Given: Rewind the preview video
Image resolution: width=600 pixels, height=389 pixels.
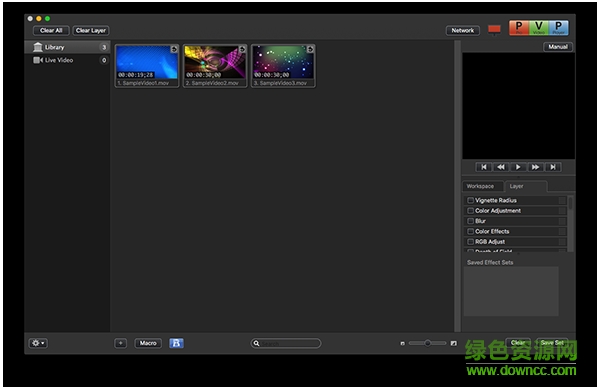Looking at the screenshot, I should [501, 167].
